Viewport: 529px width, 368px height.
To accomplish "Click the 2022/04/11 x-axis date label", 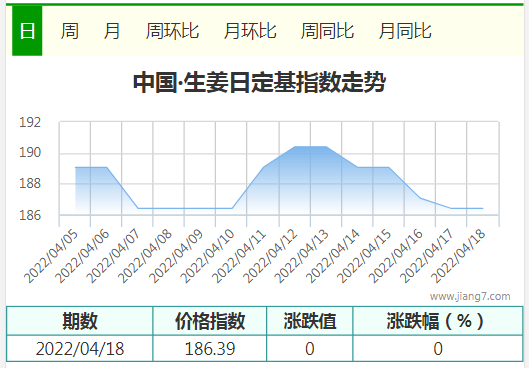I will (x=239, y=256).
